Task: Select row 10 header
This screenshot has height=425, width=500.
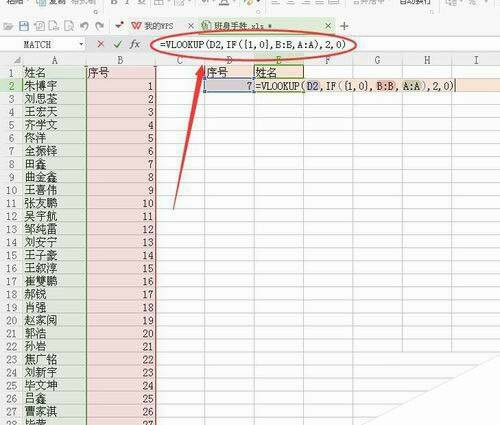Action: [x=11, y=190]
